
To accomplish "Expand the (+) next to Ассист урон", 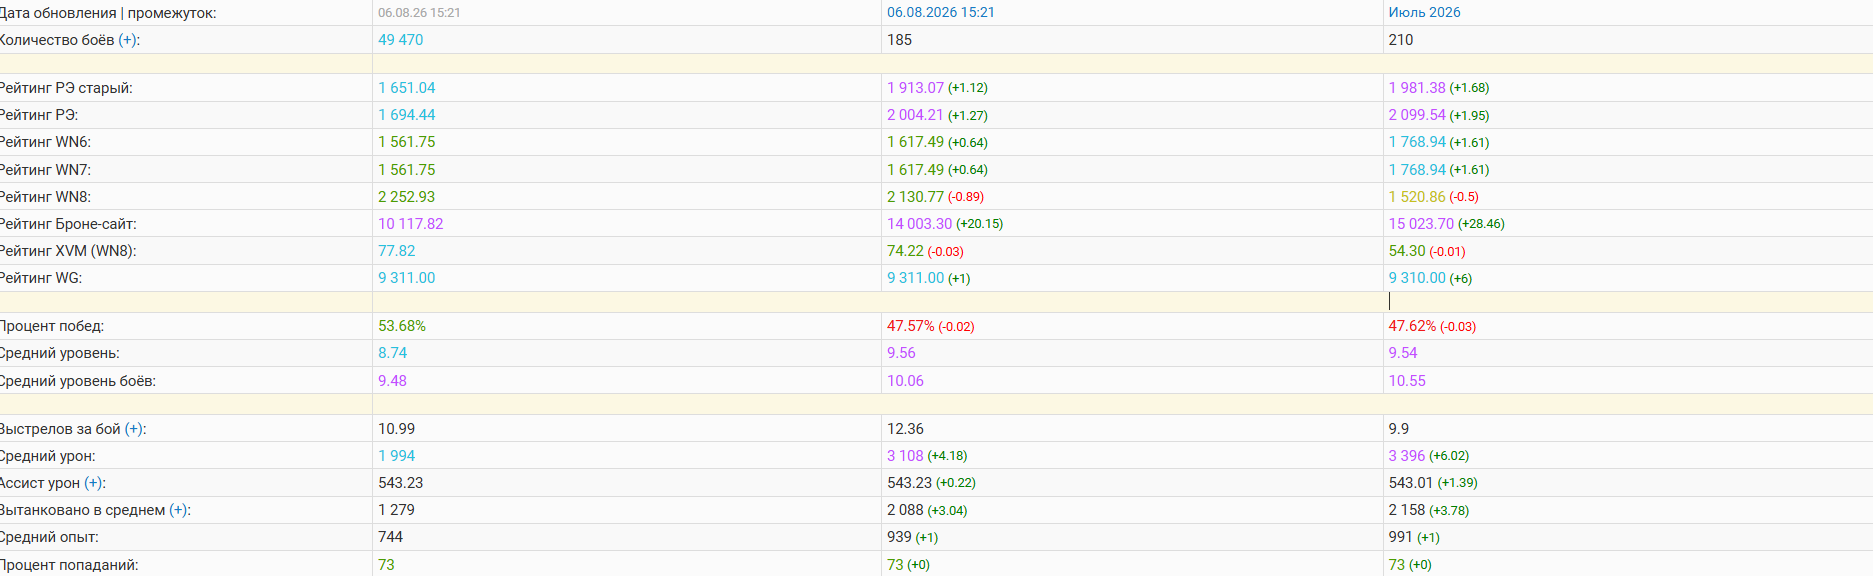I will (x=93, y=483).
